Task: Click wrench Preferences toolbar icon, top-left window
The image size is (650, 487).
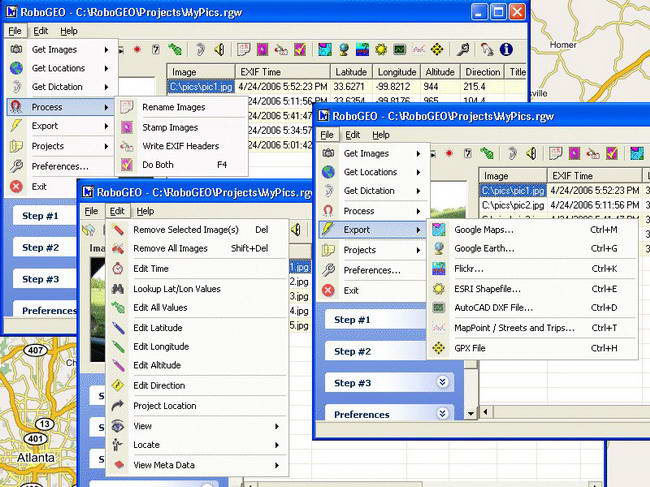Action: click(463, 50)
